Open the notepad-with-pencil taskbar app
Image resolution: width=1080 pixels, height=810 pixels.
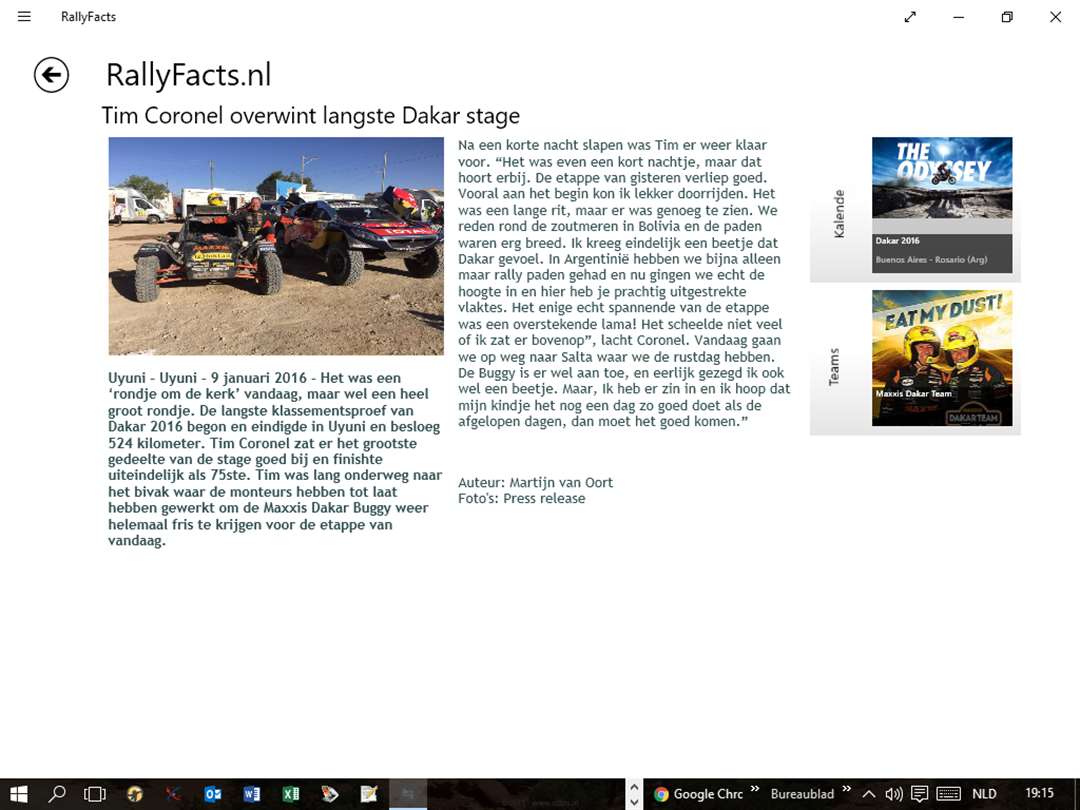(369, 794)
